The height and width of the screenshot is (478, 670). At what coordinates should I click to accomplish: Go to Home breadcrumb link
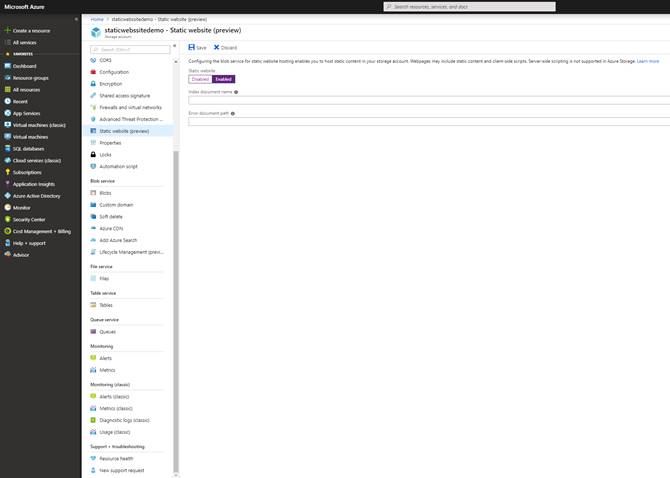click(97, 19)
